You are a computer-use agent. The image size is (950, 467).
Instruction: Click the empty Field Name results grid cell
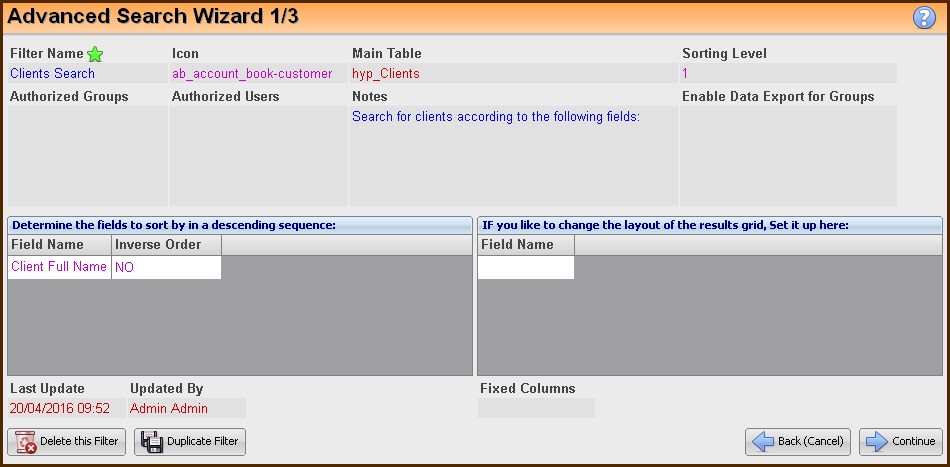[x=526, y=267]
